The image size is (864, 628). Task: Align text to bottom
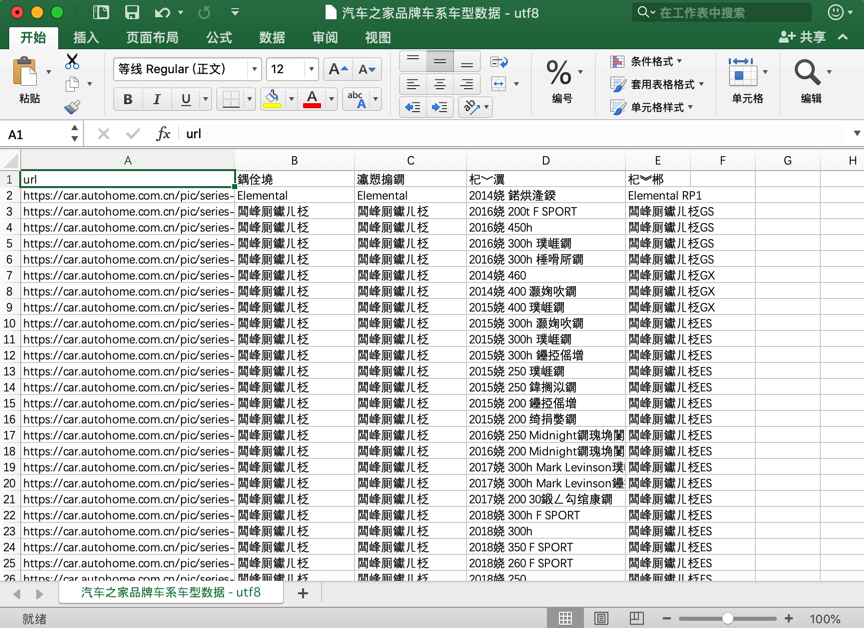[x=467, y=61]
